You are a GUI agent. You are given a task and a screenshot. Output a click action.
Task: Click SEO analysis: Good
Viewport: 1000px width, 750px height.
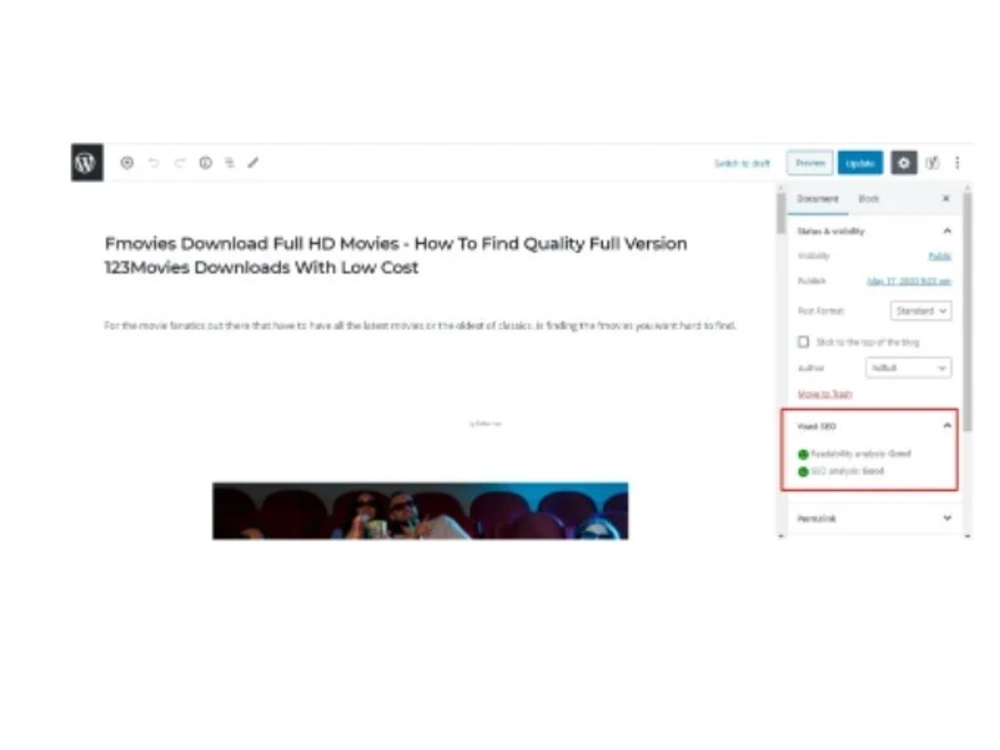tap(841, 471)
